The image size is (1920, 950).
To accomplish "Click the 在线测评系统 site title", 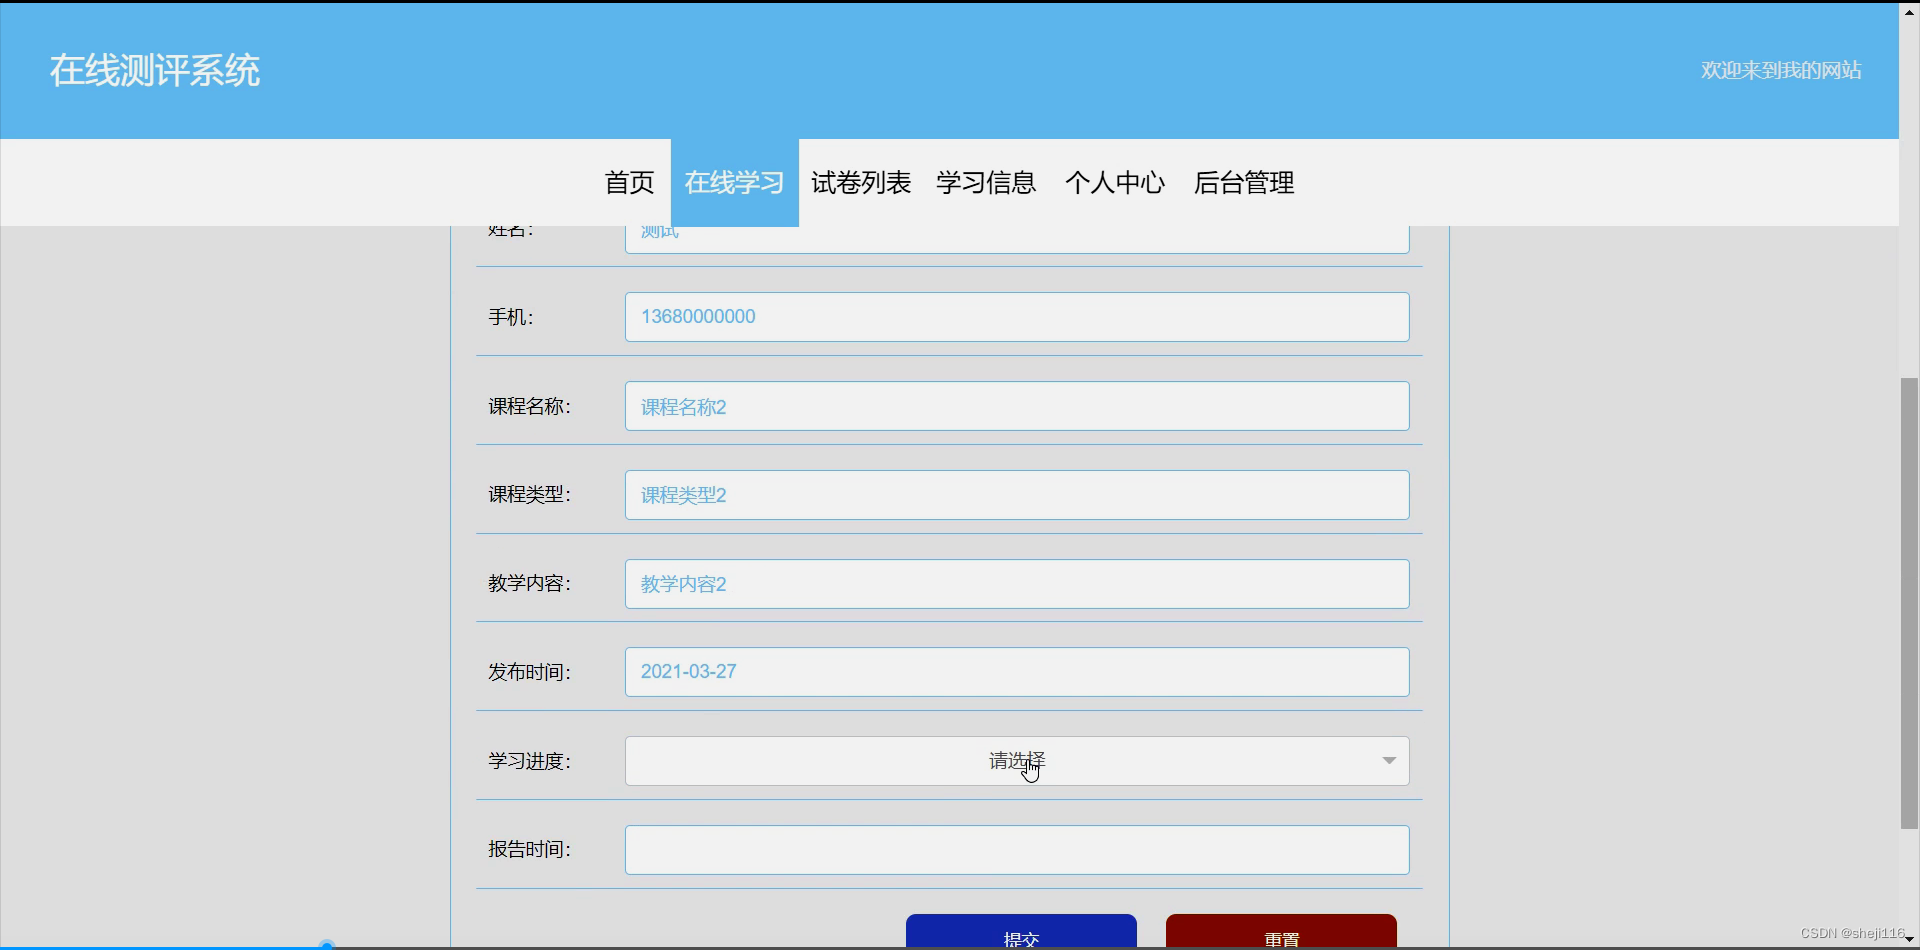I will coord(155,70).
